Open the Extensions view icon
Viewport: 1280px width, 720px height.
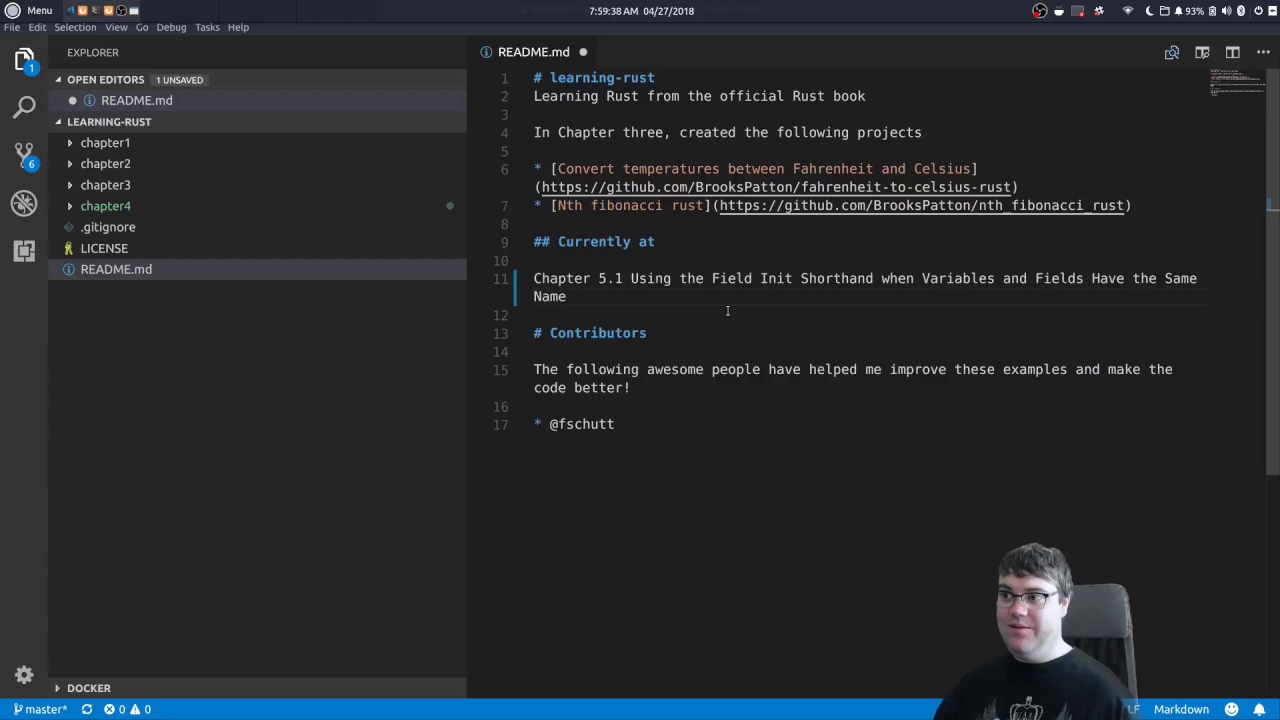point(24,251)
